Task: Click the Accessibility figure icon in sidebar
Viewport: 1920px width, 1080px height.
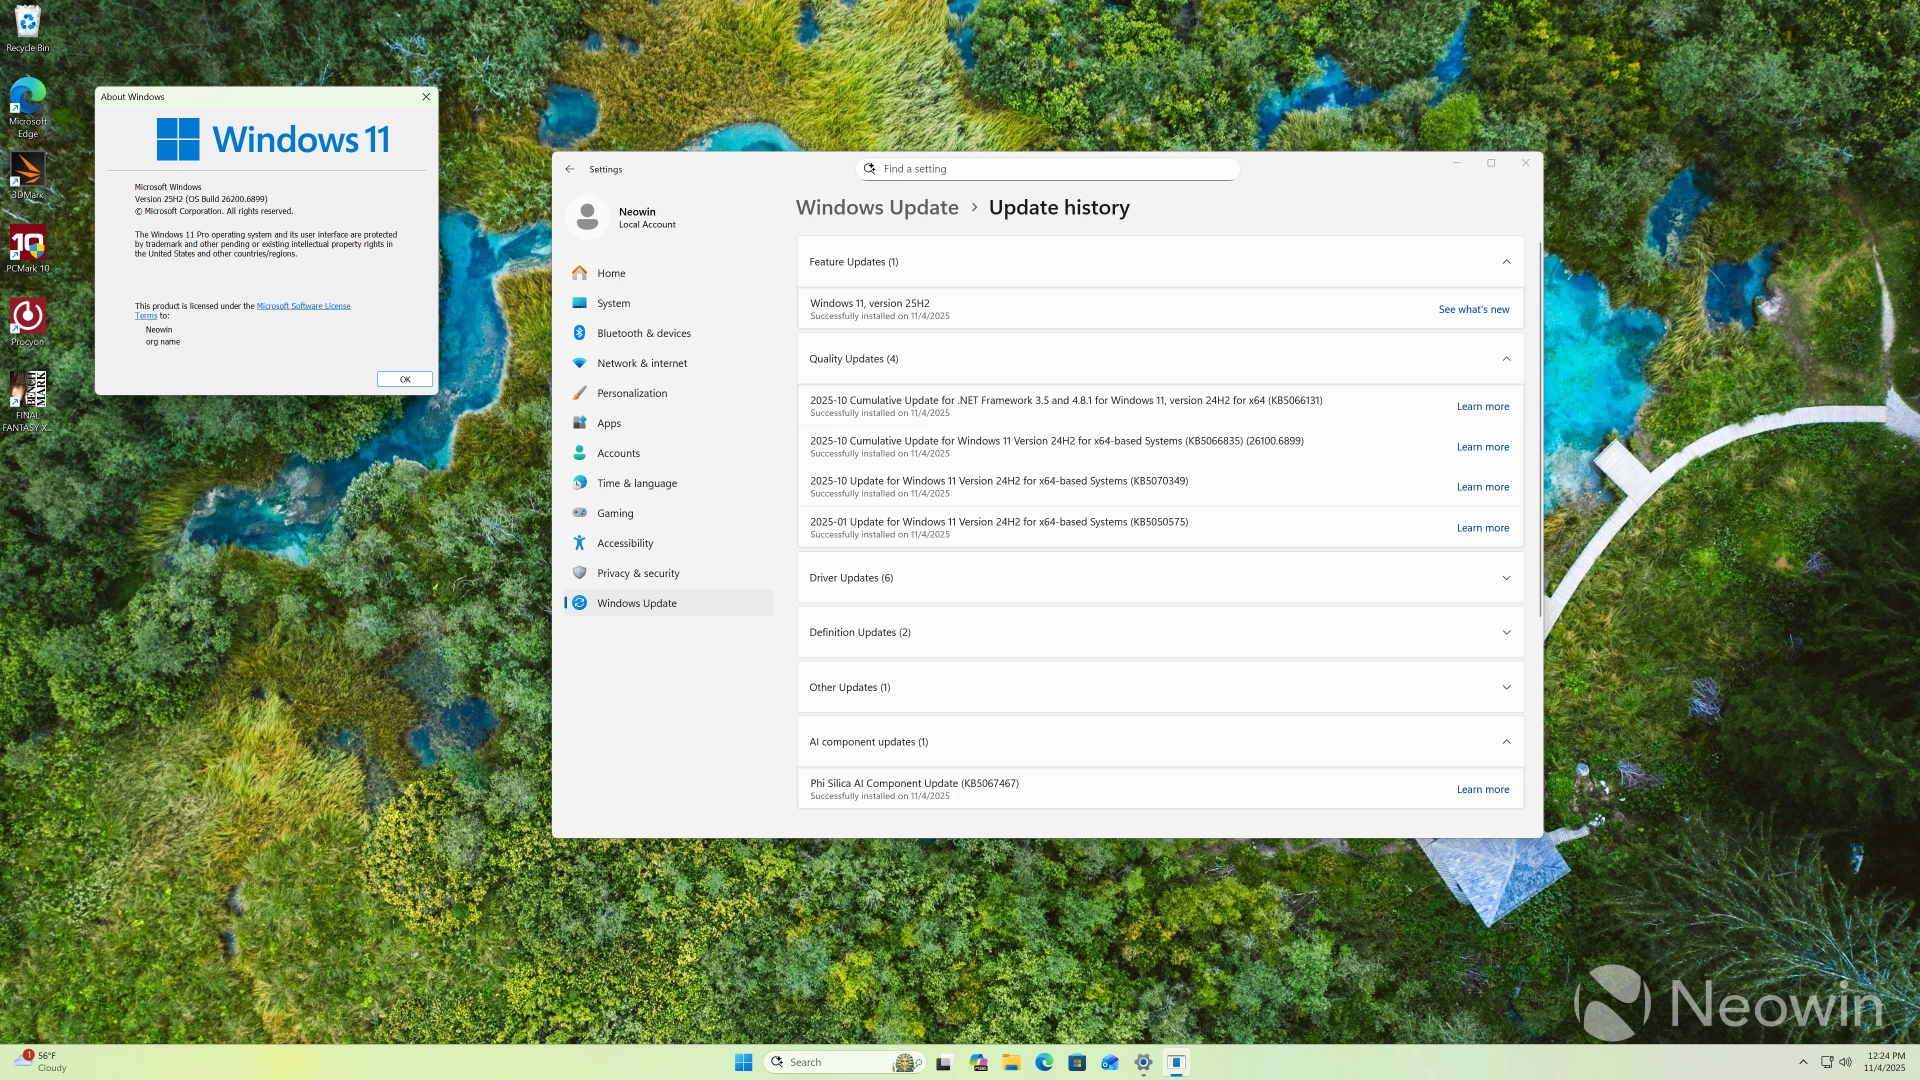Action: tap(580, 543)
